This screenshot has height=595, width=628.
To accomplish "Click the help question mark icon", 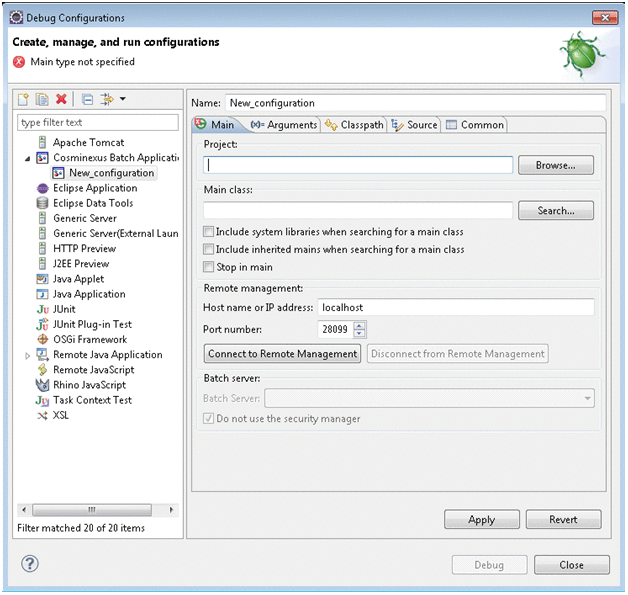I will [x=30, y=565].
